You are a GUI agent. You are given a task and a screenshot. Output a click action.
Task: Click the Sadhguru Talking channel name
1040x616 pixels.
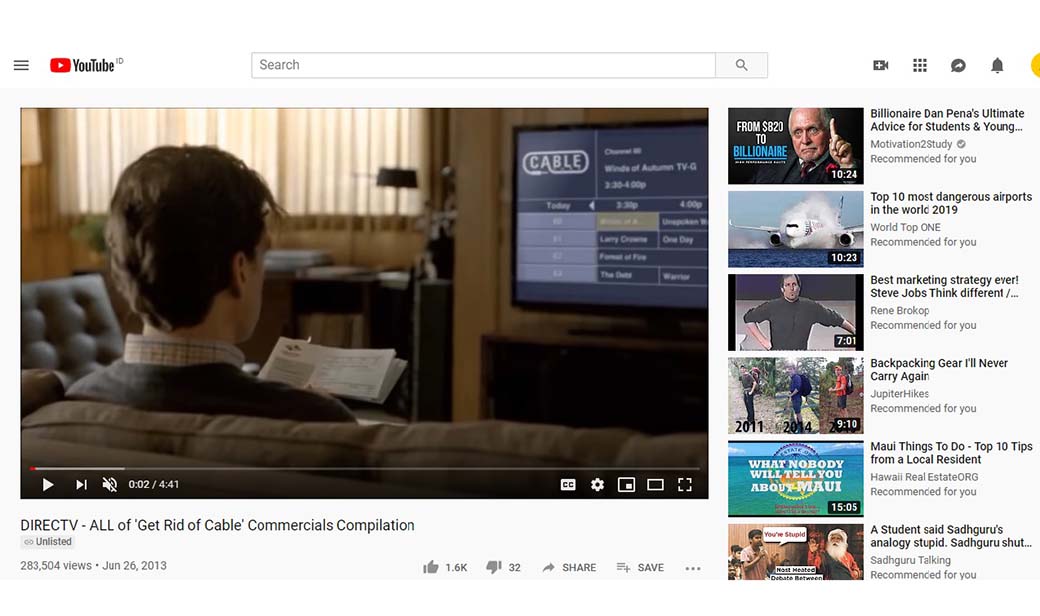910,560
